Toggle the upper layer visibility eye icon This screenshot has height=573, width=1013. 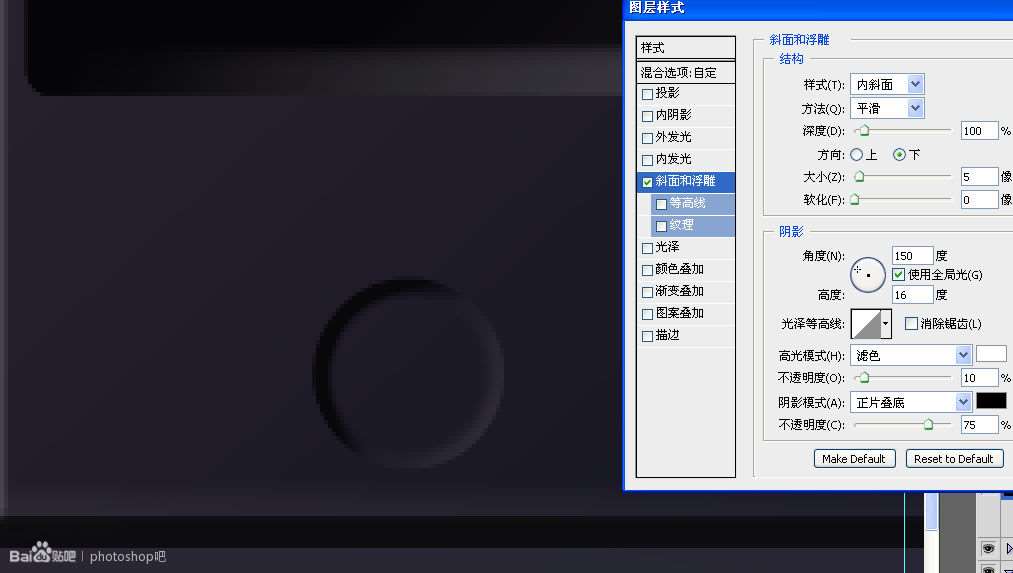tap(988, 548)
